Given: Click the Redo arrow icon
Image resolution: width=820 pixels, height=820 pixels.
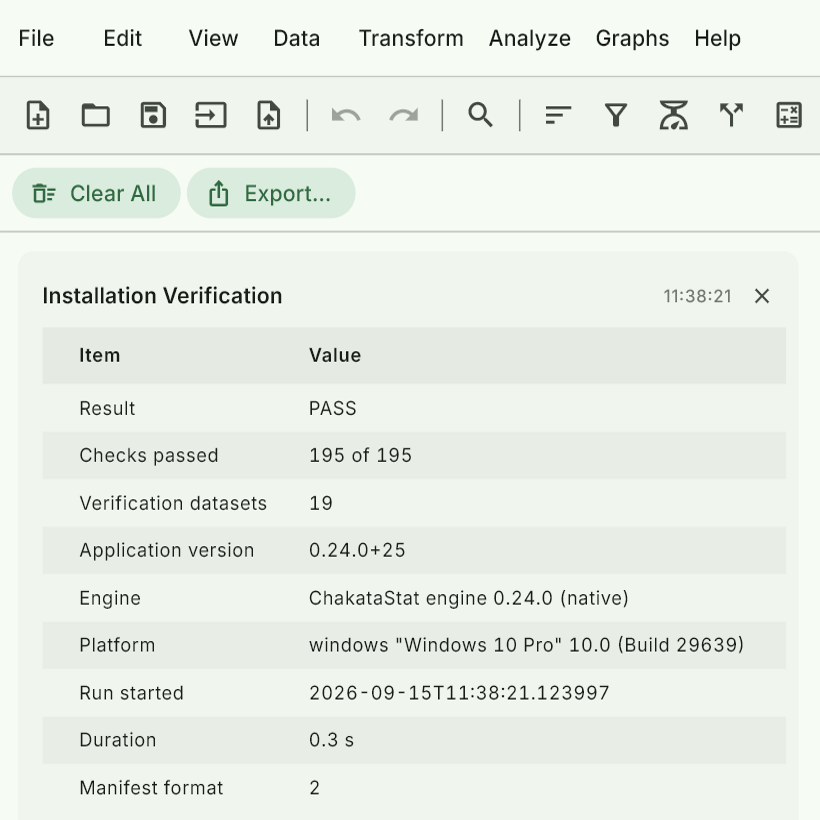Looking at the screenshot, I should [404, 115].
